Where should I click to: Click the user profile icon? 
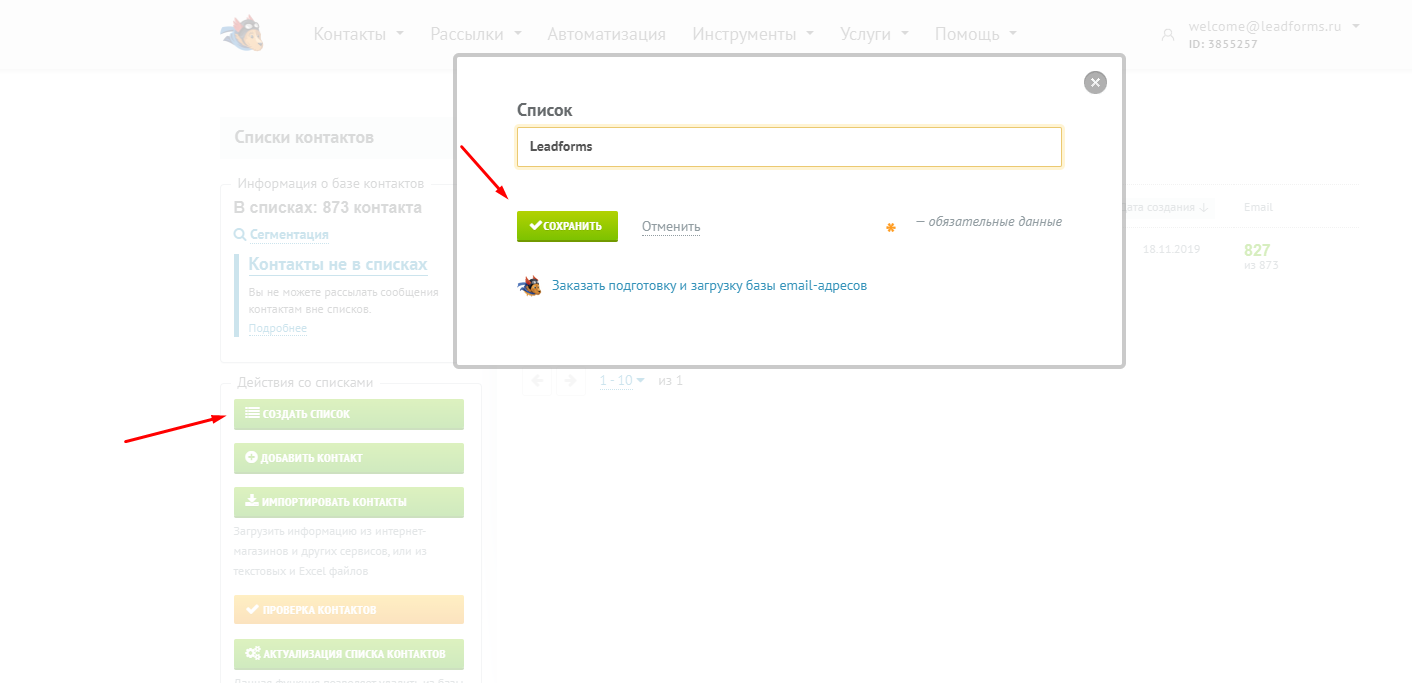(x=1167, y=34)
